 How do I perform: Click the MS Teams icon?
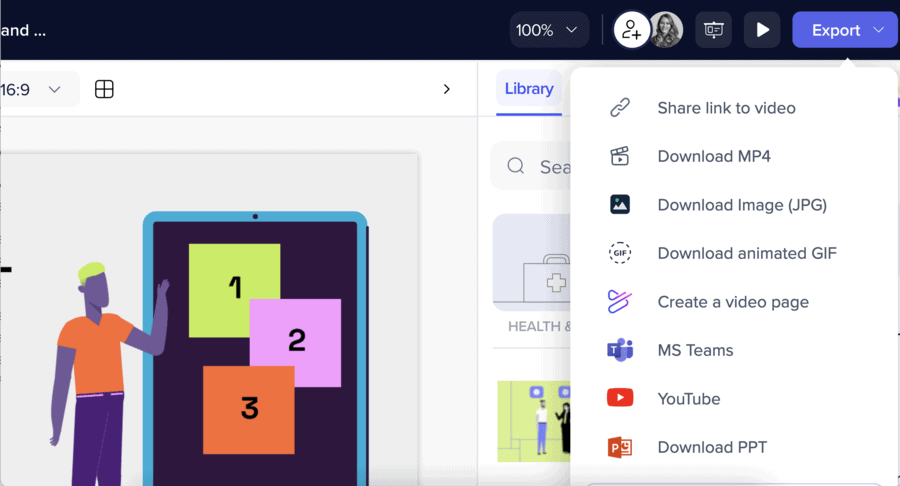coord(620,350)
